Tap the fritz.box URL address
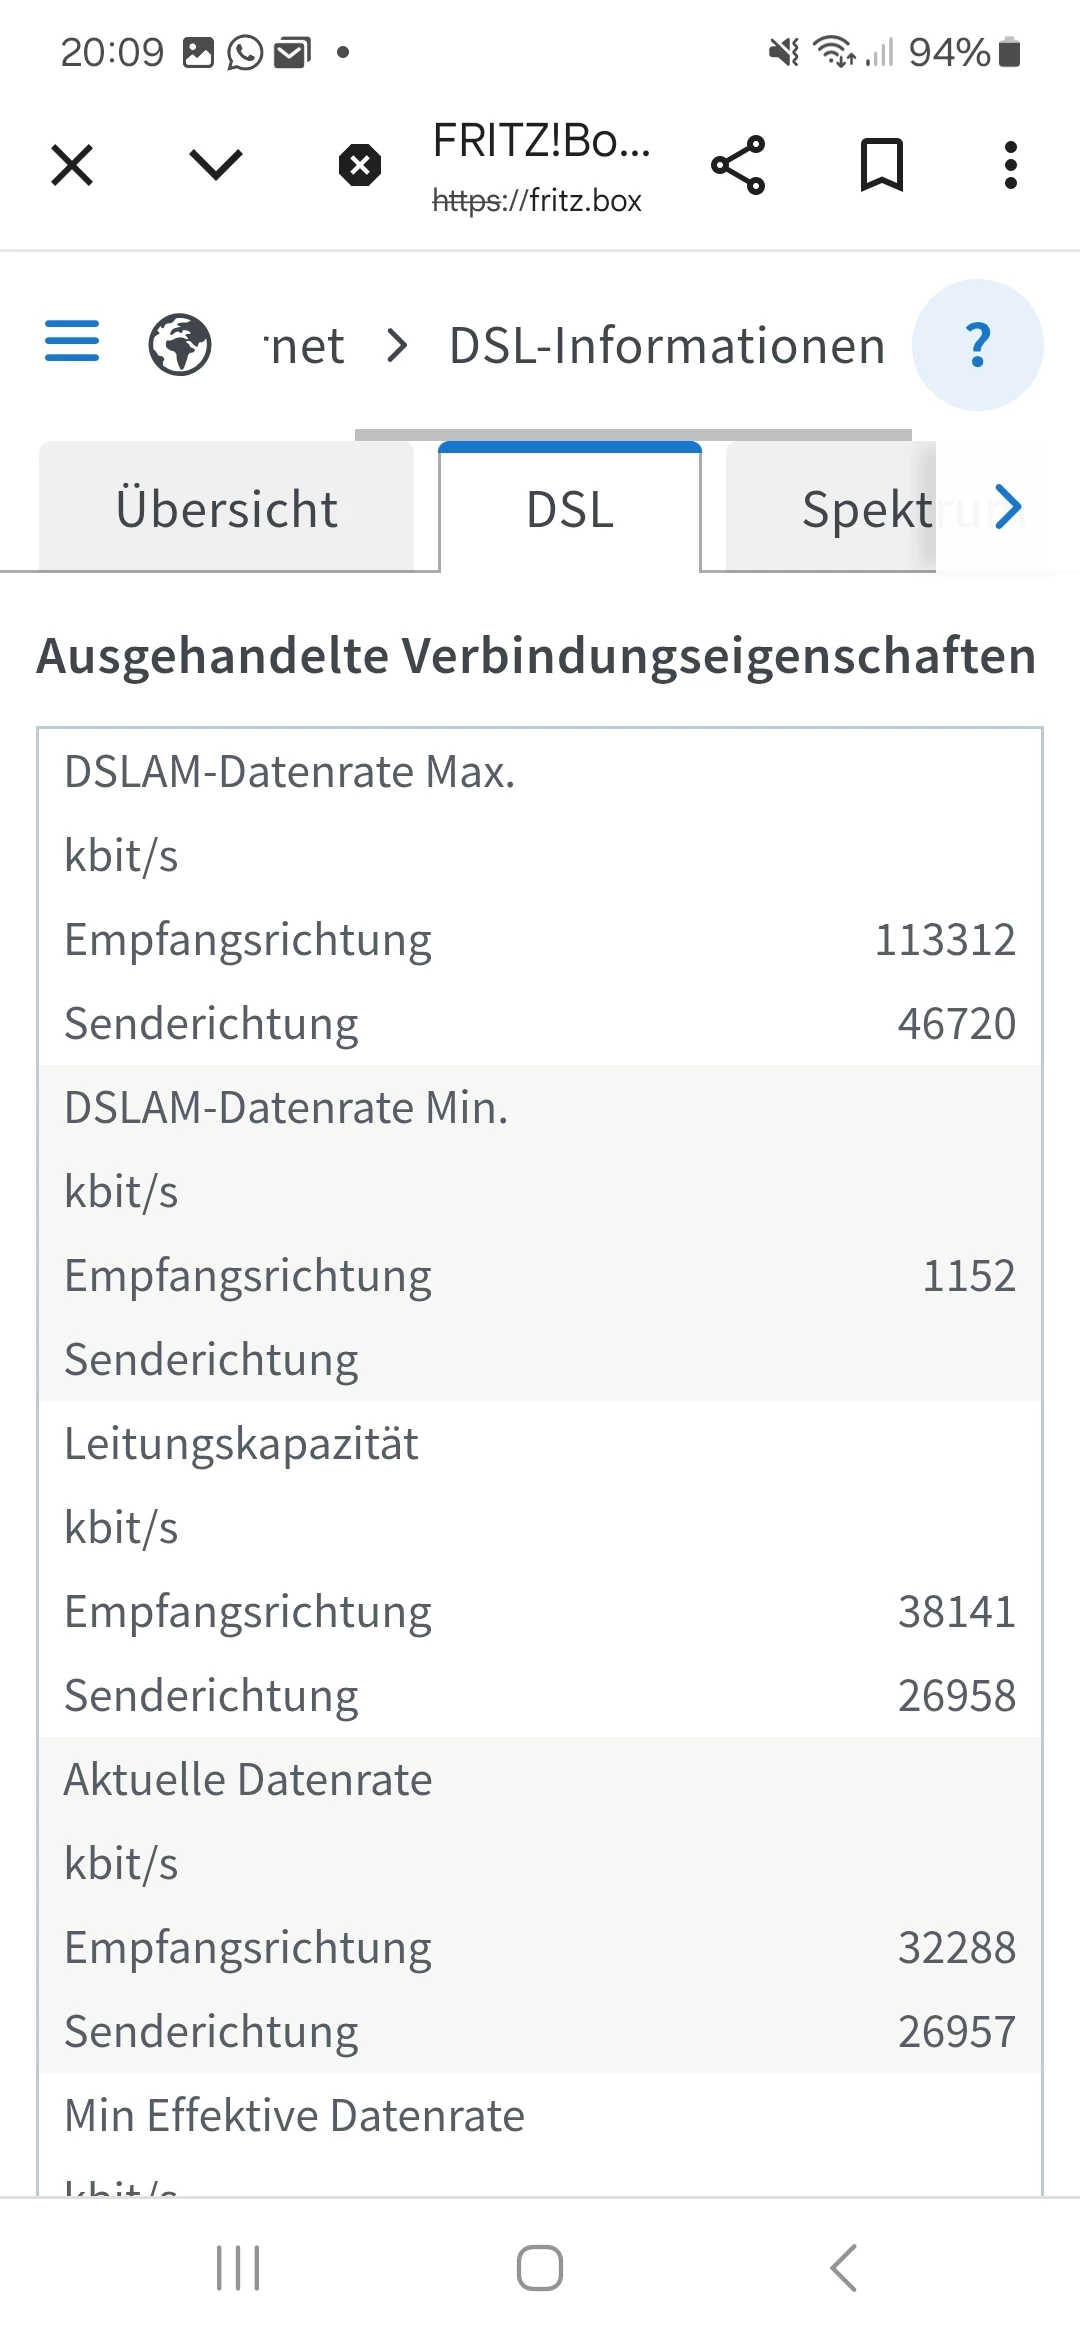This screenshot has width=1080, height=2340. click(537, 201)
